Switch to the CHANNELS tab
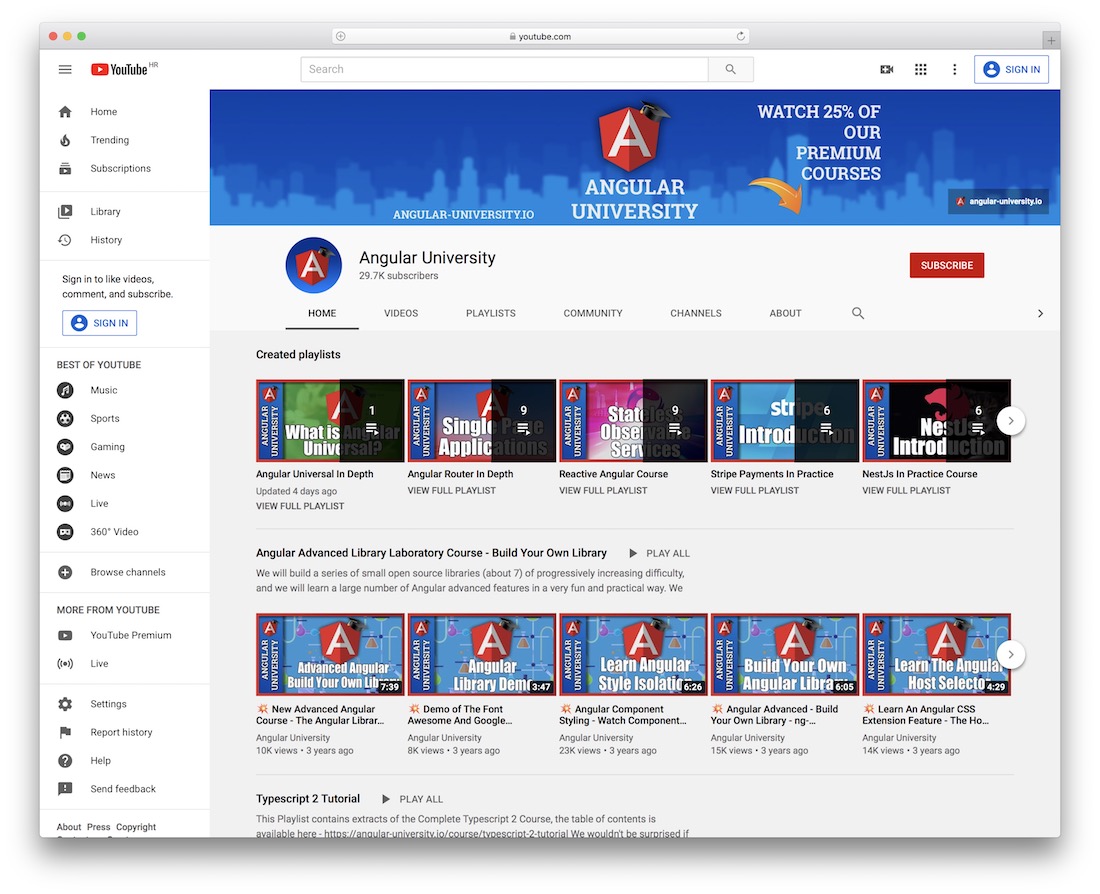The width and height of the screenshot is (1100, 894). [x=696, y=313]
